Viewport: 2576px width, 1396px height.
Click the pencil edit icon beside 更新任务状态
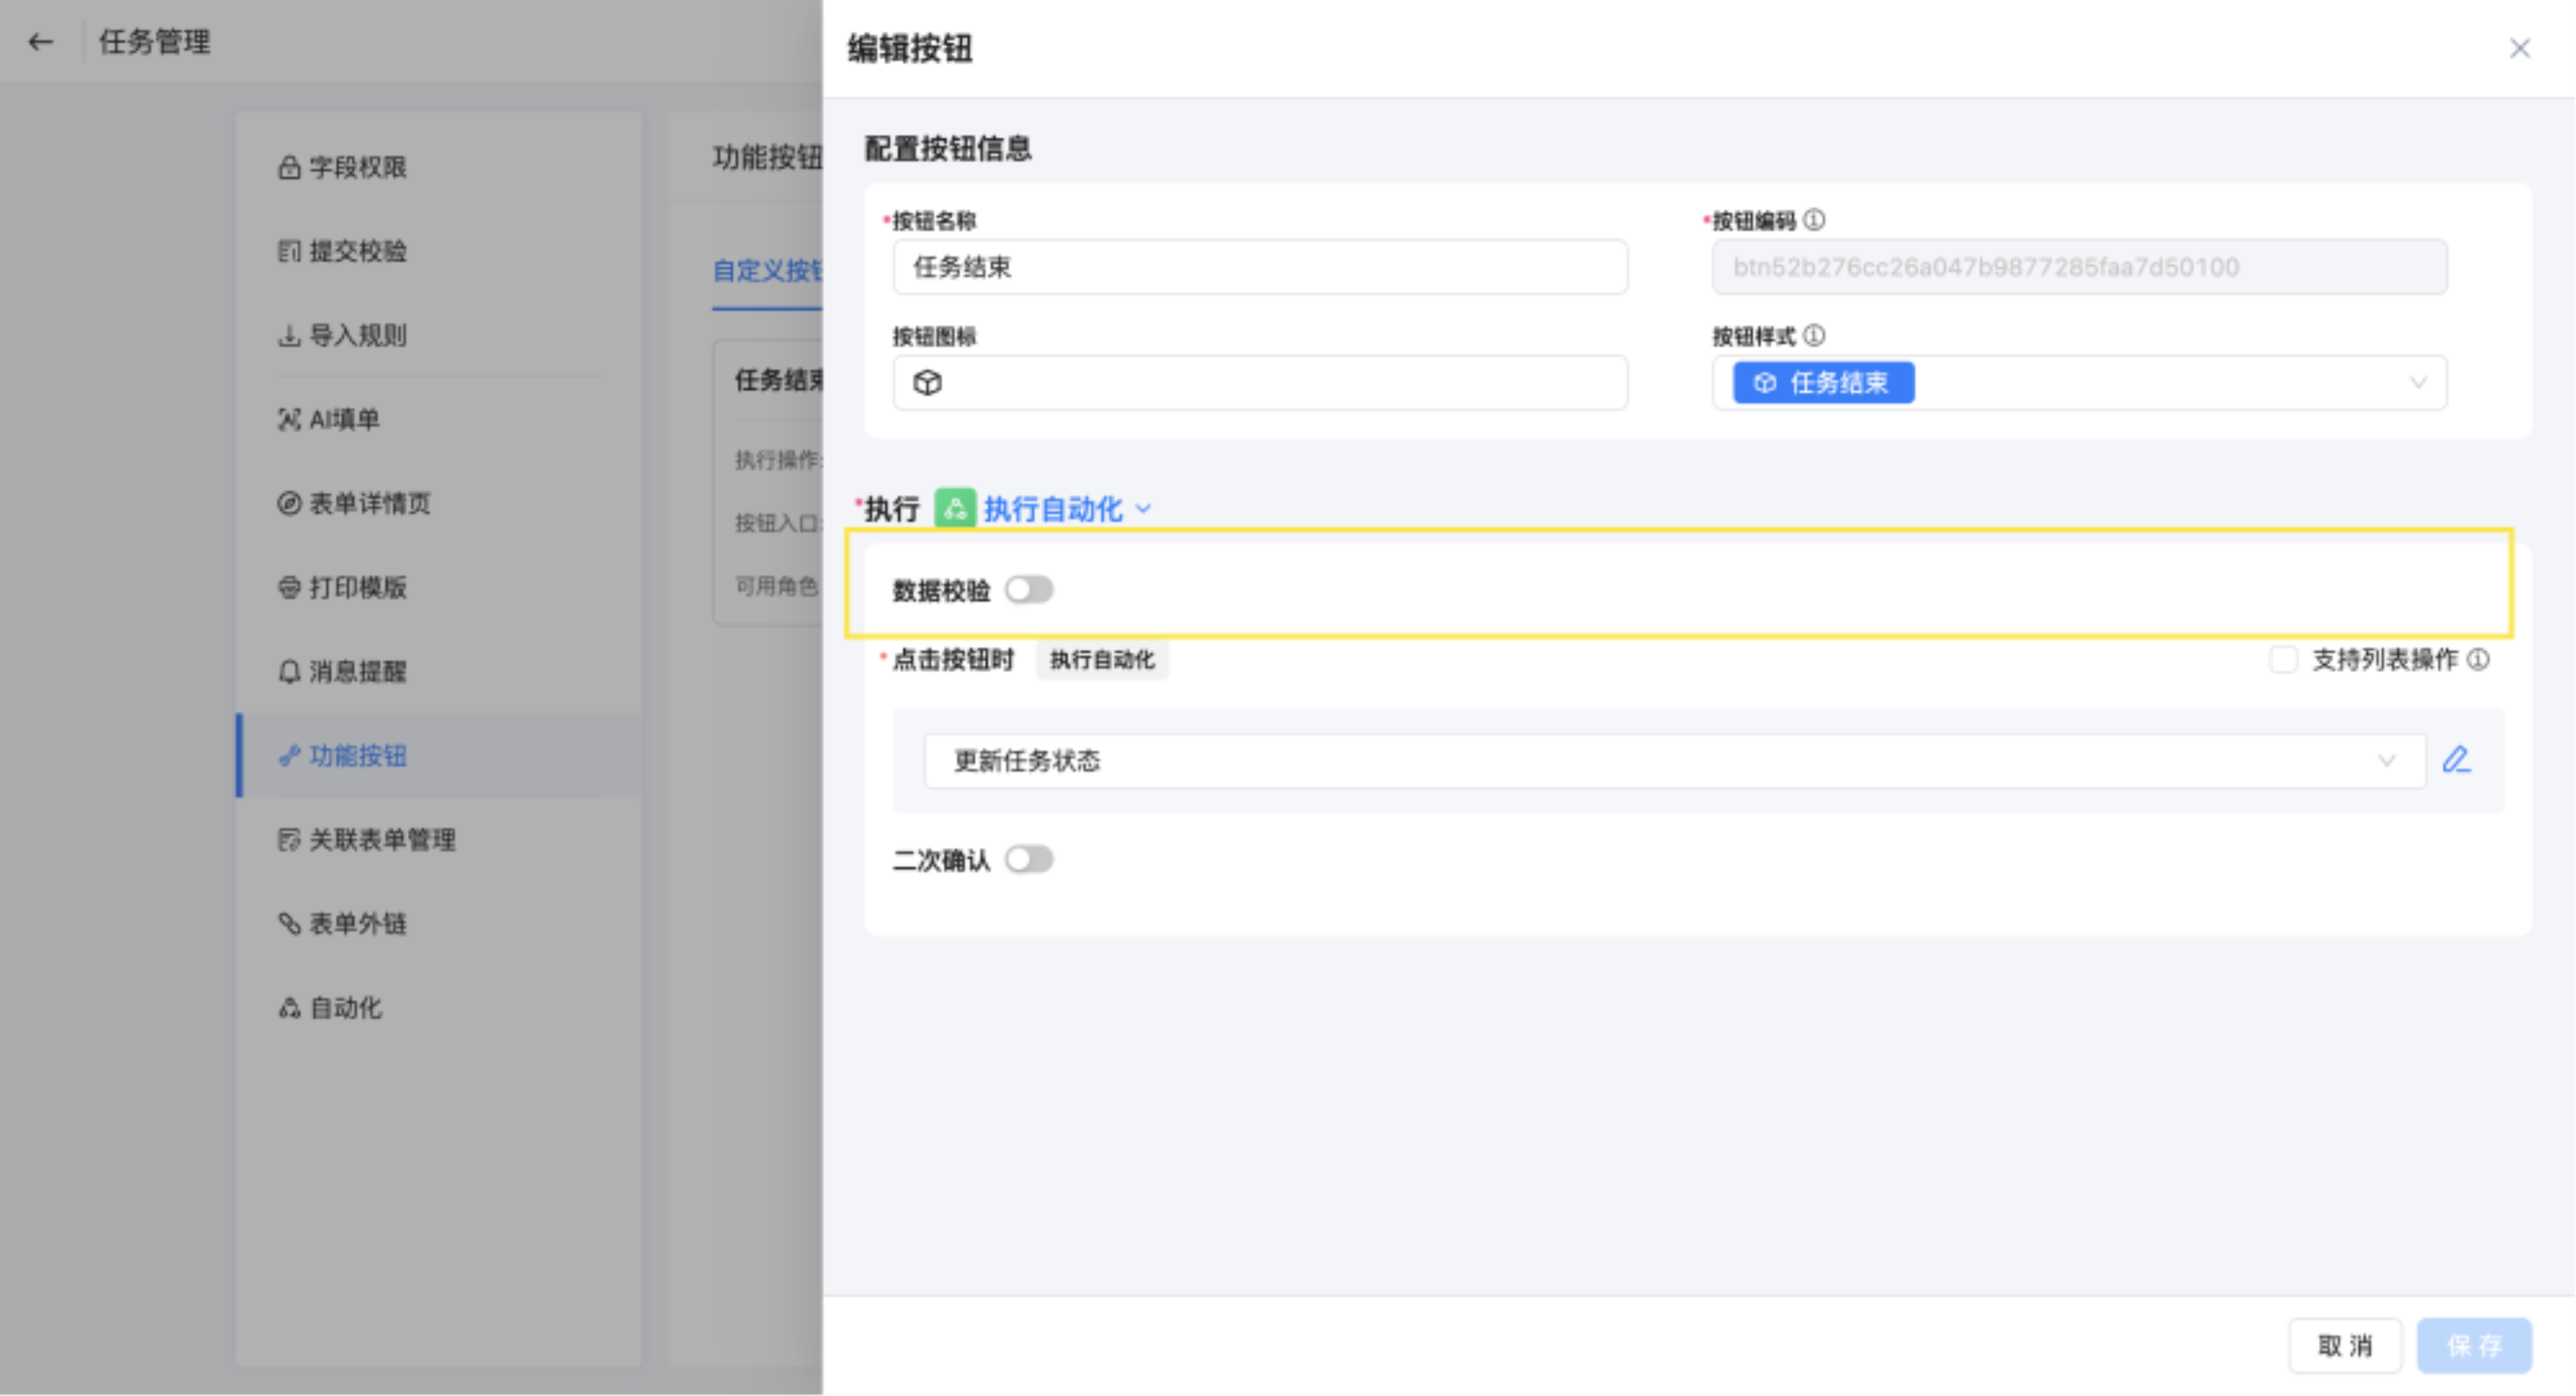[2456, 760]
